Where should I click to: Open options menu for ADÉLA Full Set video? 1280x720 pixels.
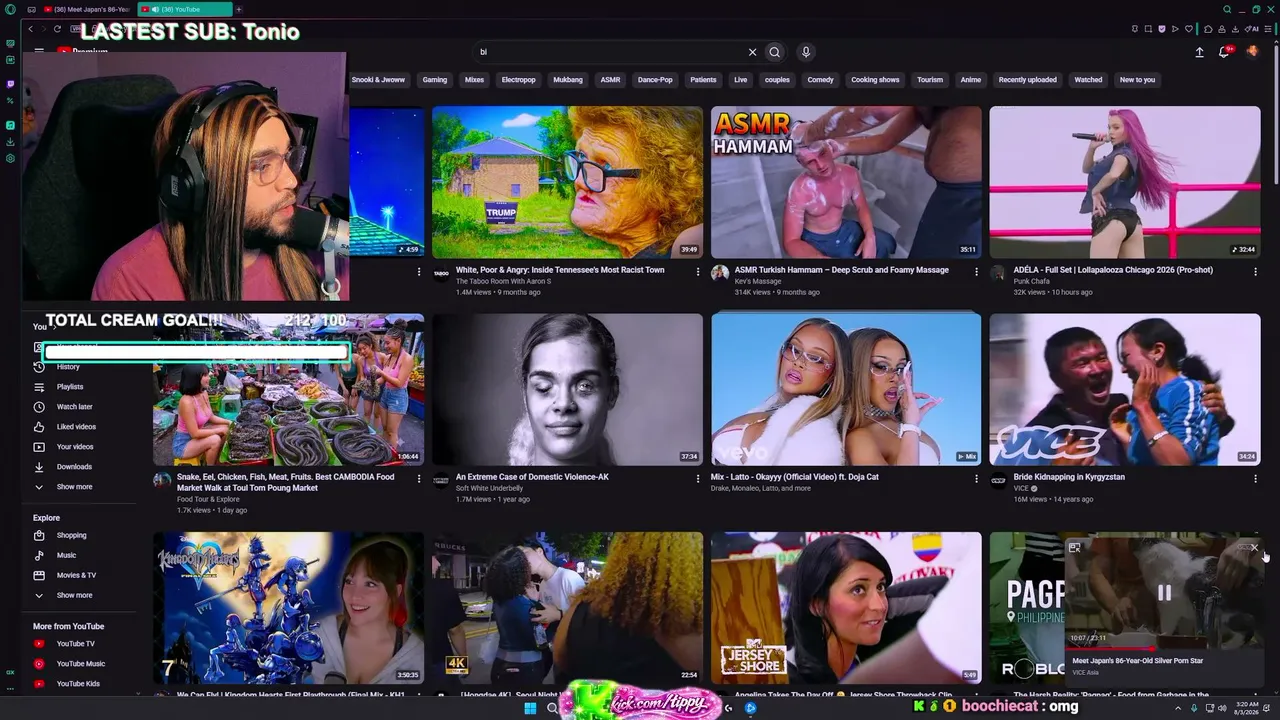pos(1255,271)
